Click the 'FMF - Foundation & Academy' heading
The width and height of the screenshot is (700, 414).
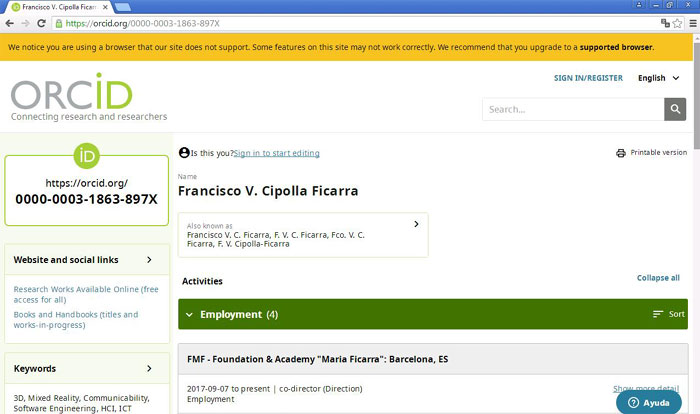tap(317, 359)
